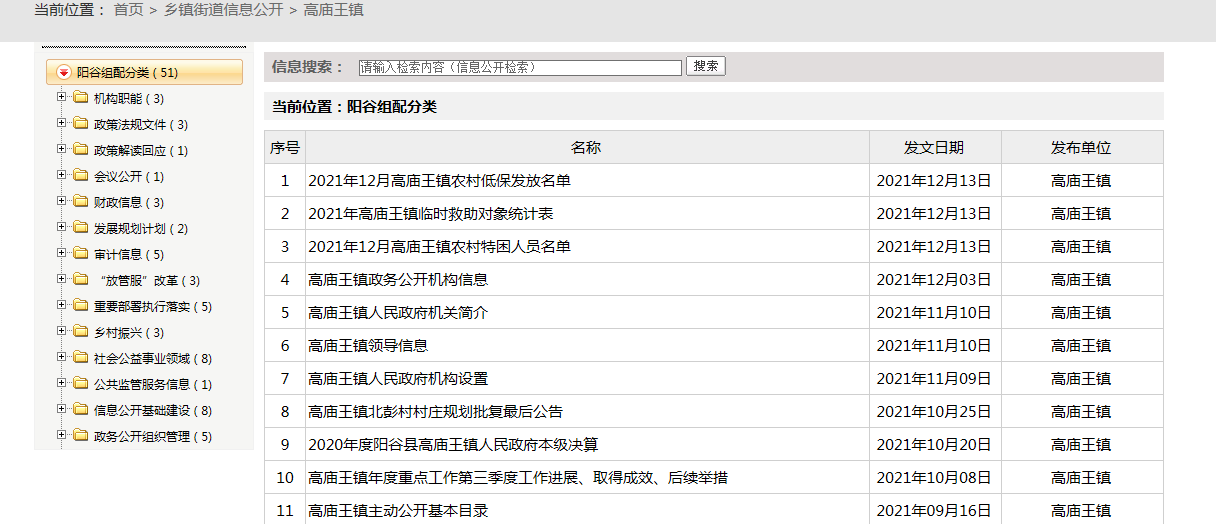Click 当前位置：阳谷组配分类 heading

[354, 107]
